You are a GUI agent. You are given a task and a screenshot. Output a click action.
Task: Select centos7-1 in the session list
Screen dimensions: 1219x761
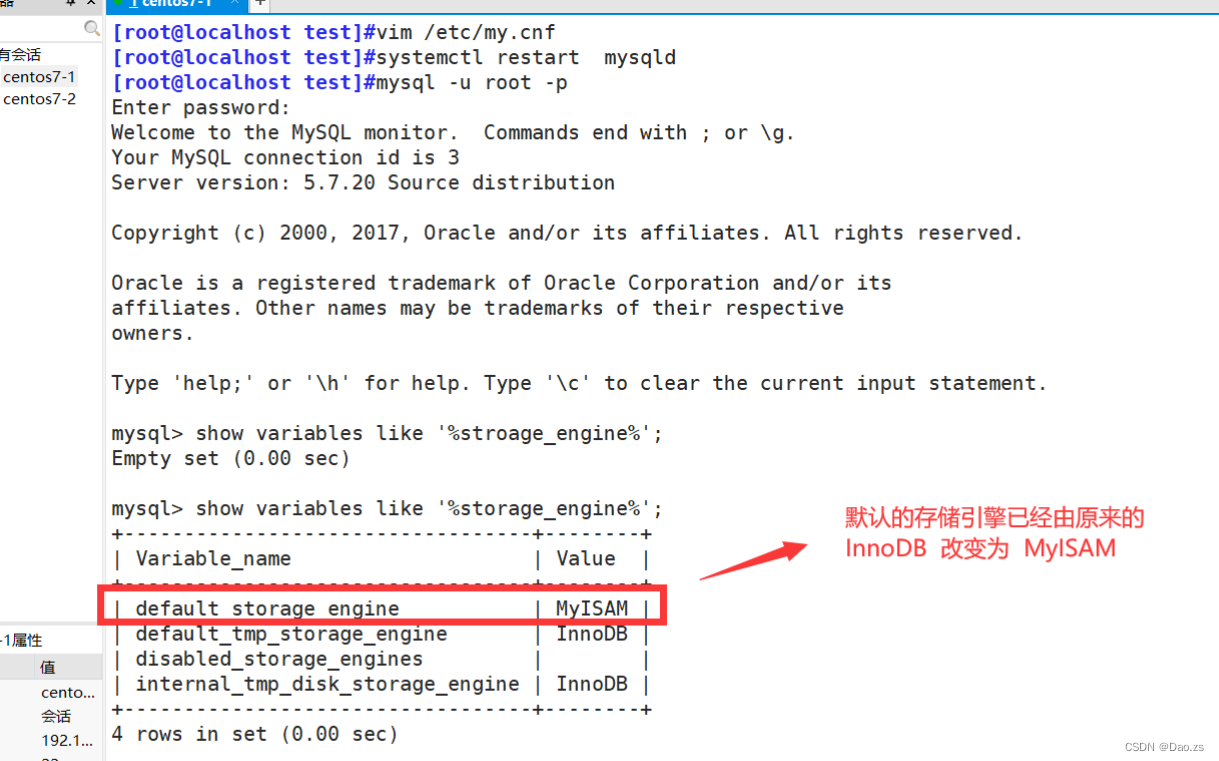coord(39,77)
